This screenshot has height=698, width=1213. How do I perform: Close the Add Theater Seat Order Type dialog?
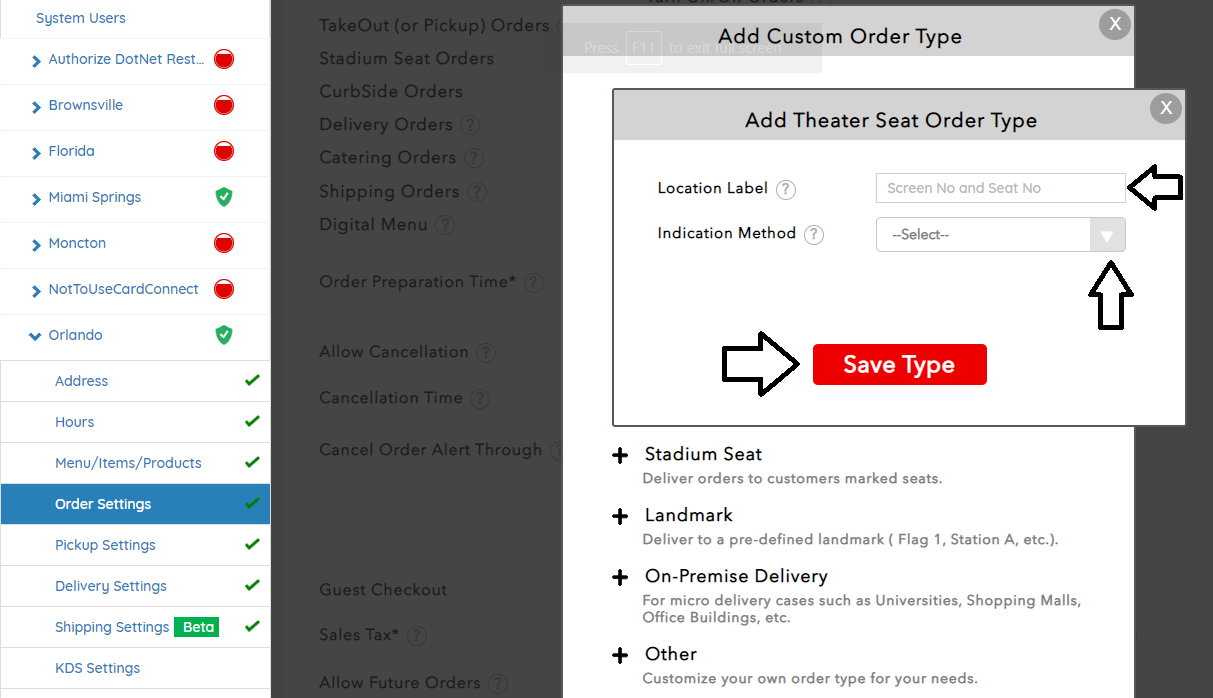coord(1165,108)
